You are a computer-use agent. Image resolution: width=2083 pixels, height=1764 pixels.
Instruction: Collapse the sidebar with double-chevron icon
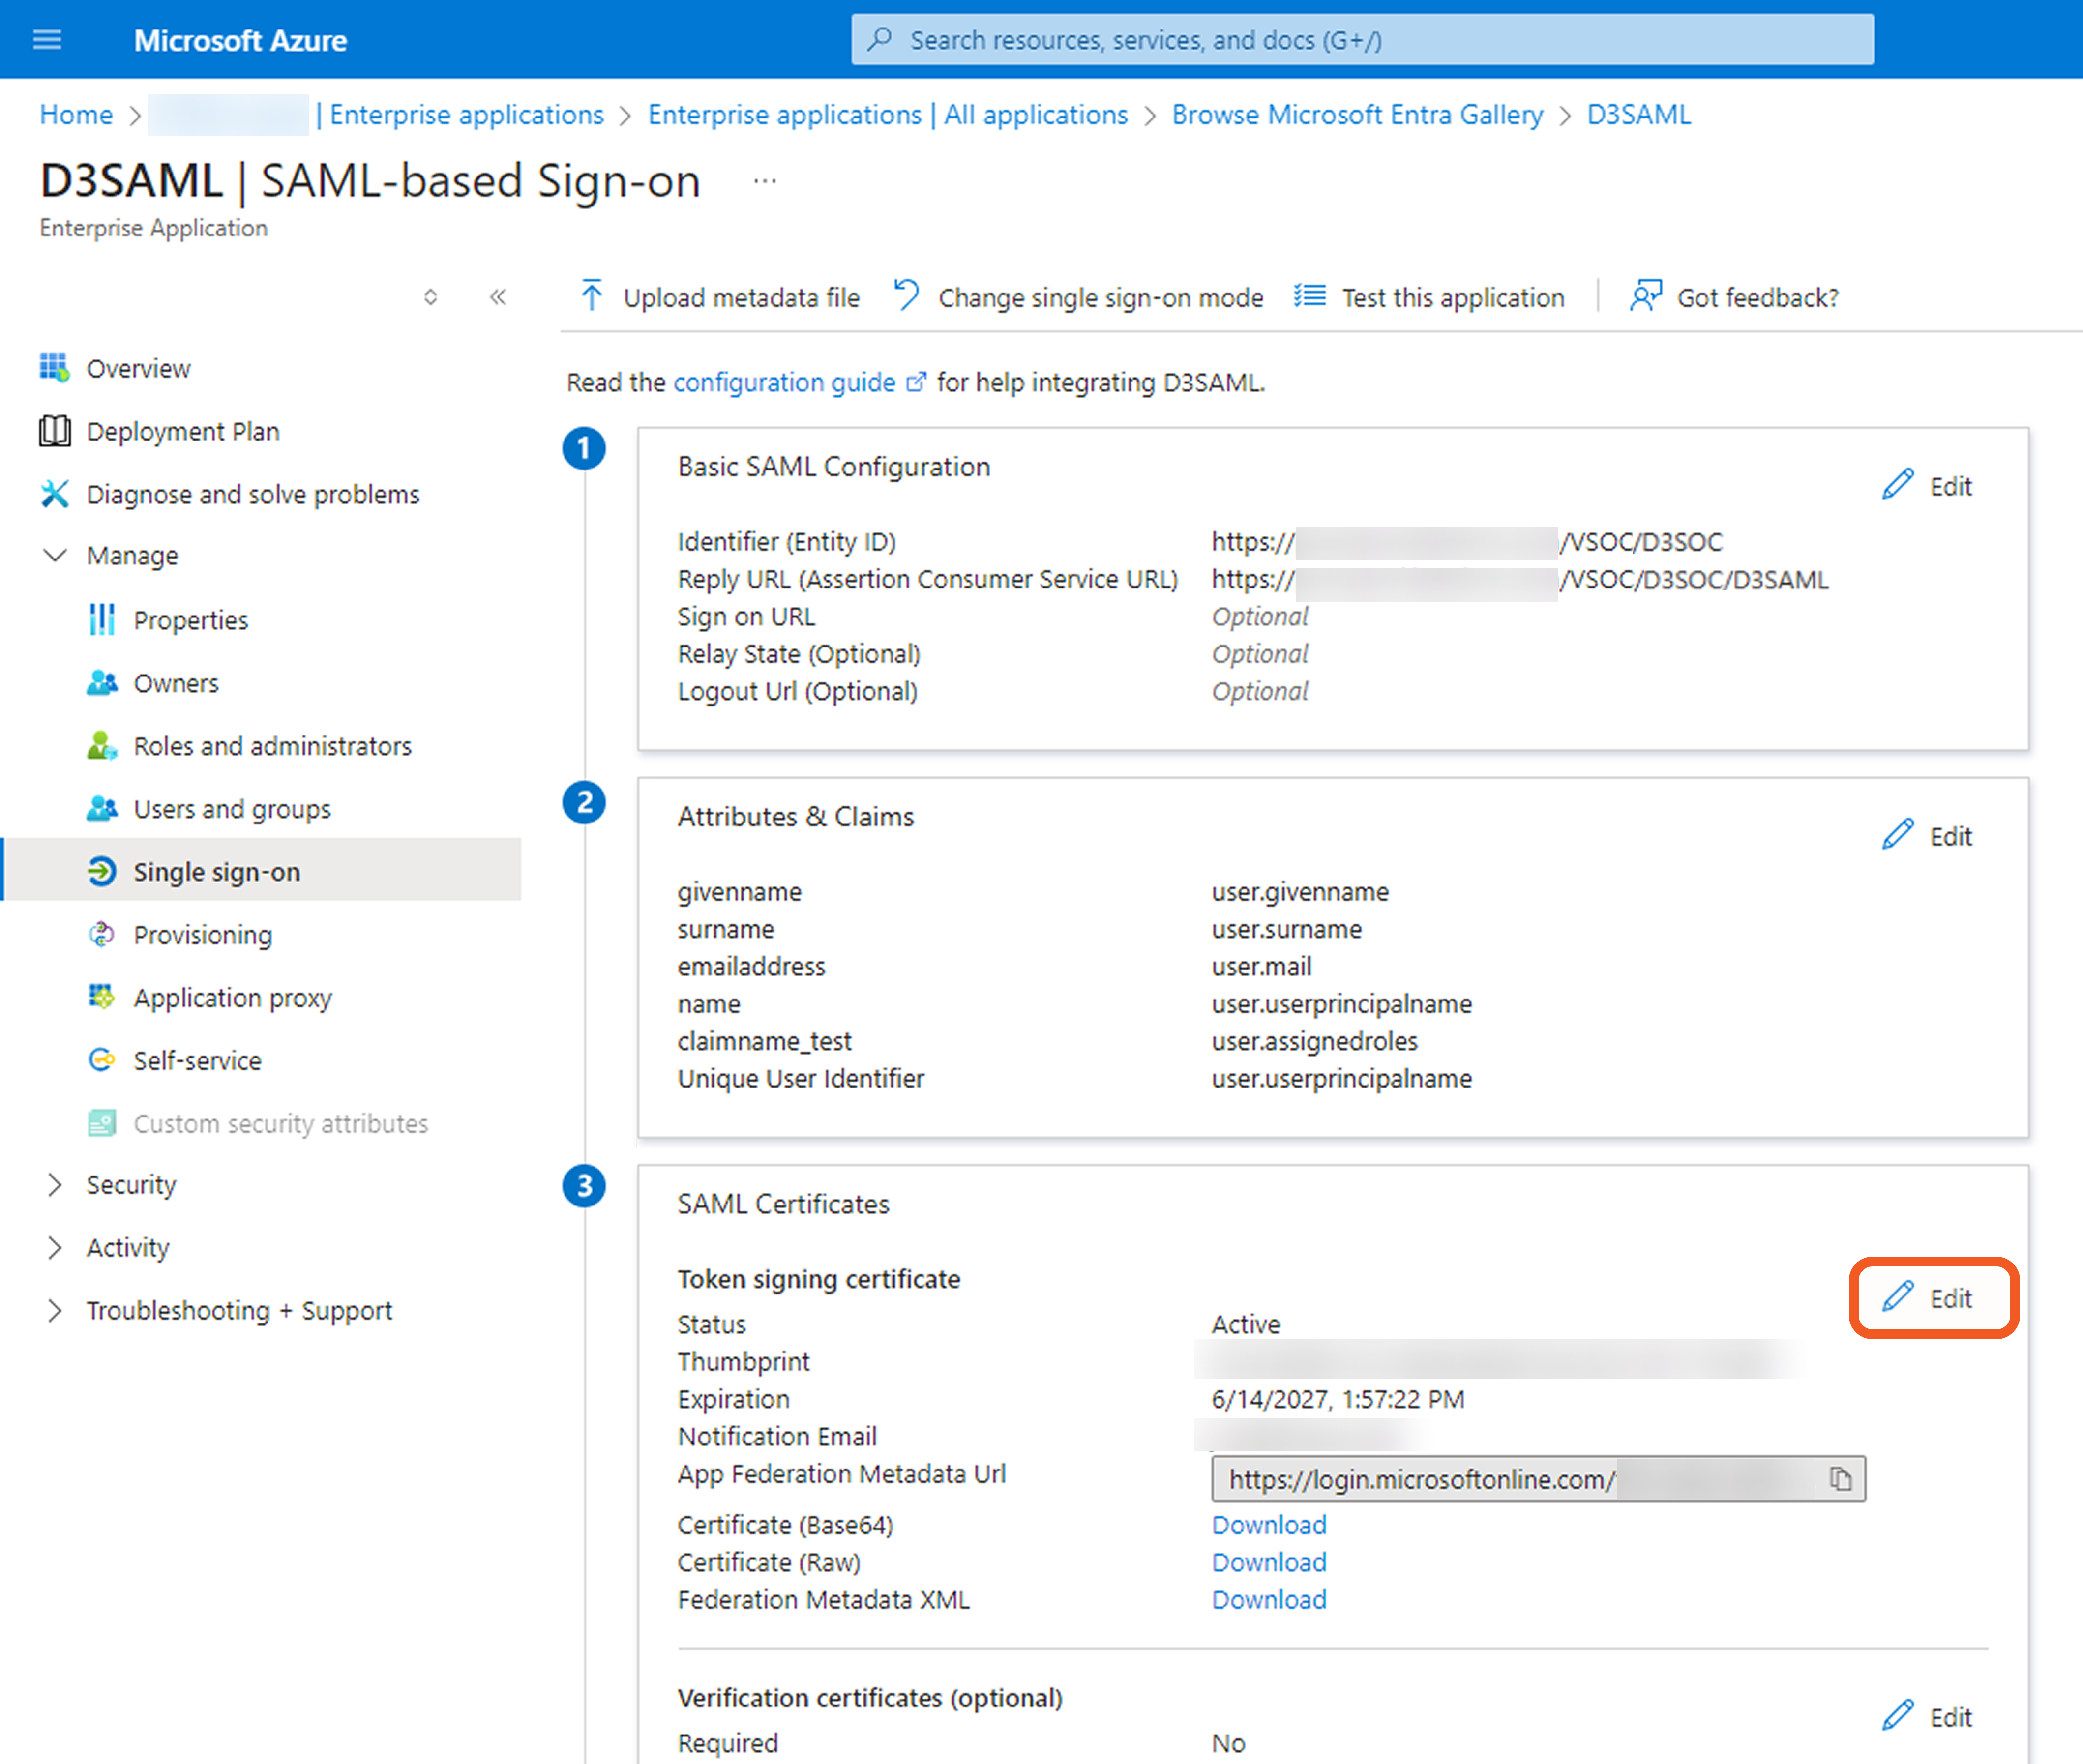[498, 297]
